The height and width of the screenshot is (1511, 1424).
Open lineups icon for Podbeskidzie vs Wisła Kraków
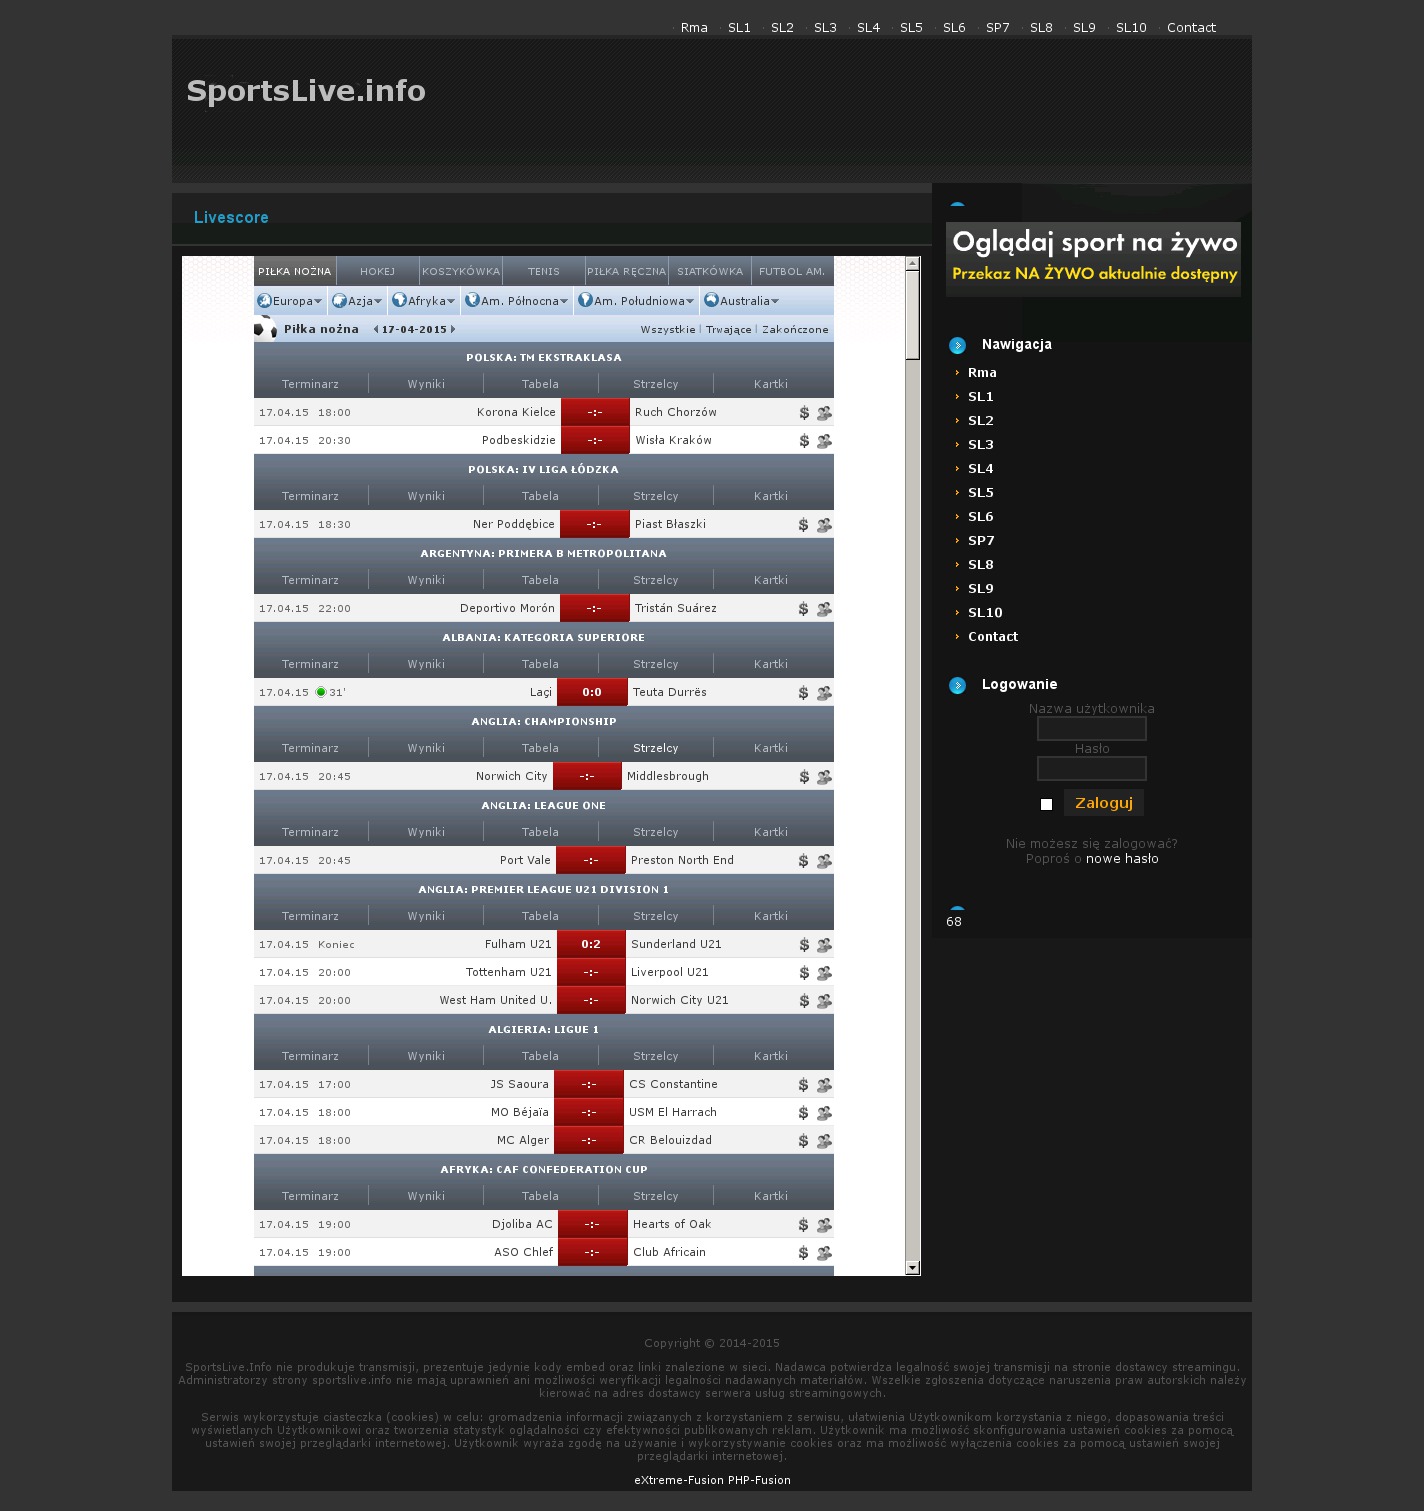coord(824,441)
